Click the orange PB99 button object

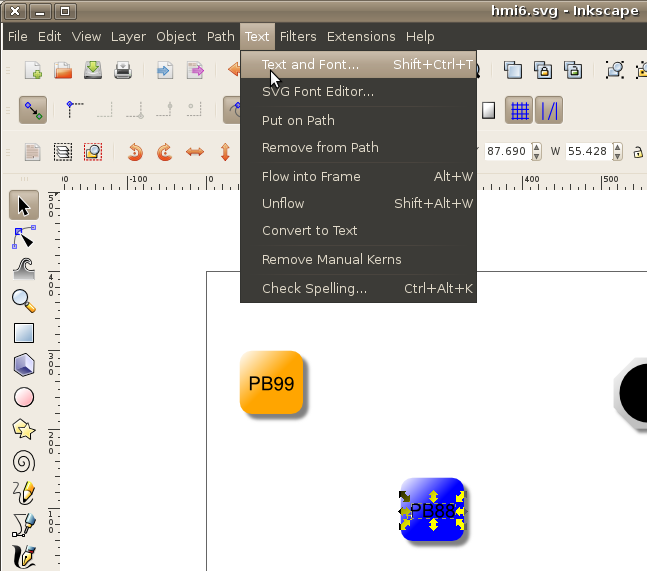click(271, 382)
